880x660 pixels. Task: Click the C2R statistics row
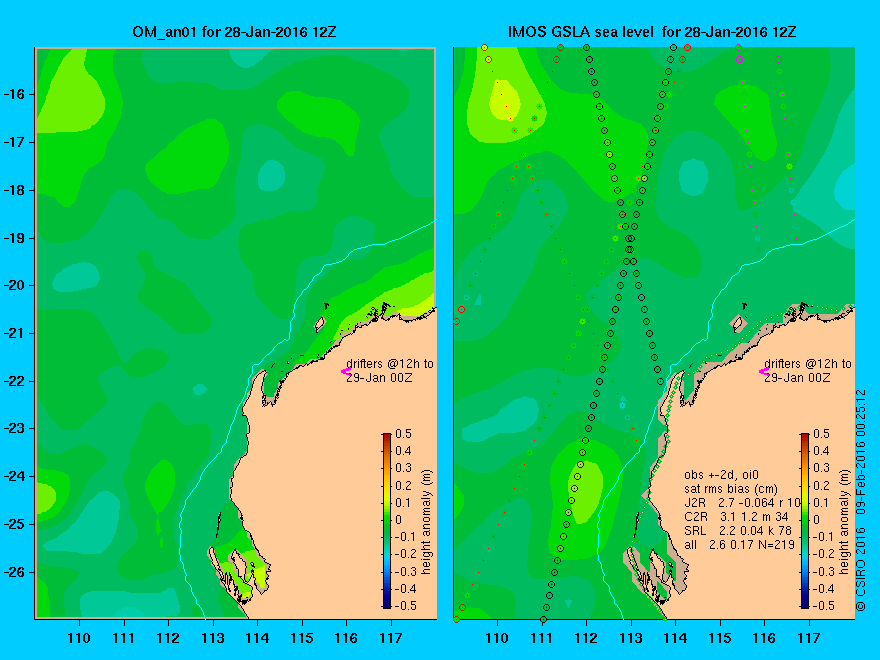(x=736, y=516)
